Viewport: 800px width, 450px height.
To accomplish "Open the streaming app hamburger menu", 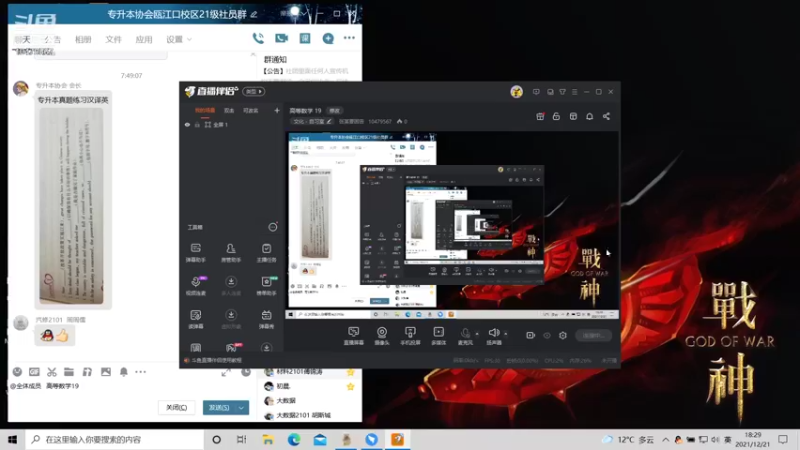I will (x=574, y=92).
